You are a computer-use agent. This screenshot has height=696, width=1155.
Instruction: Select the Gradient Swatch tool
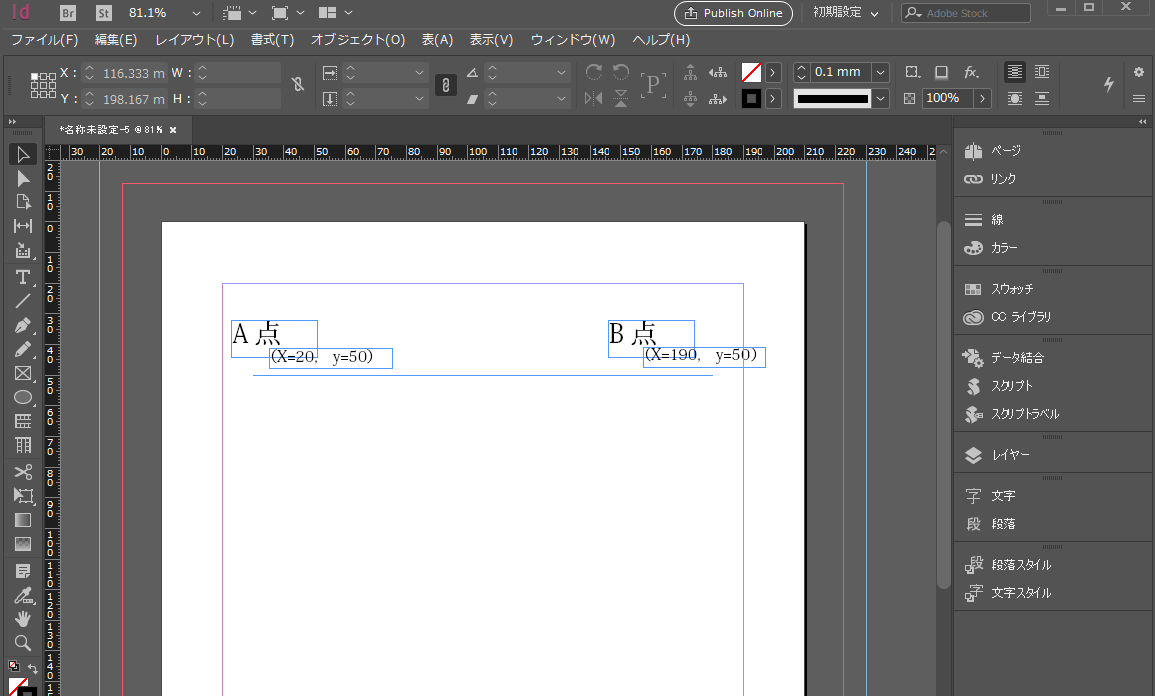click(23, 520)
